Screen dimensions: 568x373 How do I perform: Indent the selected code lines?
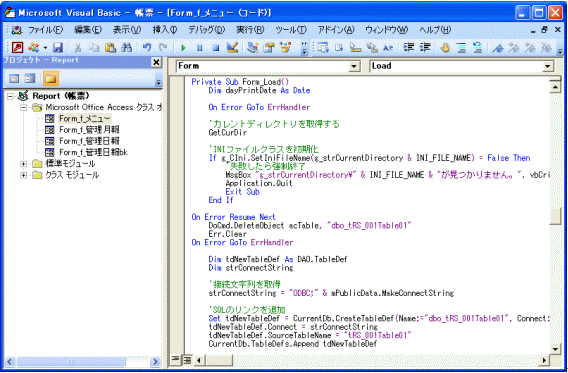(x=409, y=47)
